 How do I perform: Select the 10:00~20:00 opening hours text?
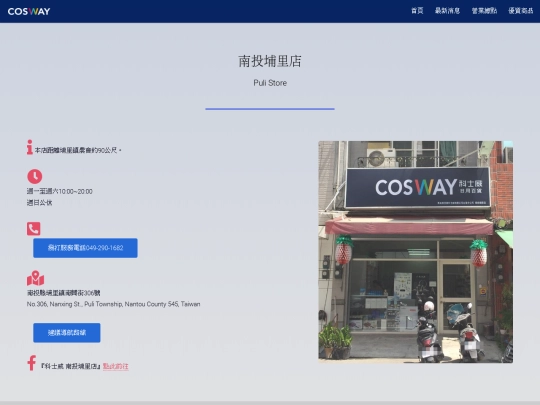point(60,191)
